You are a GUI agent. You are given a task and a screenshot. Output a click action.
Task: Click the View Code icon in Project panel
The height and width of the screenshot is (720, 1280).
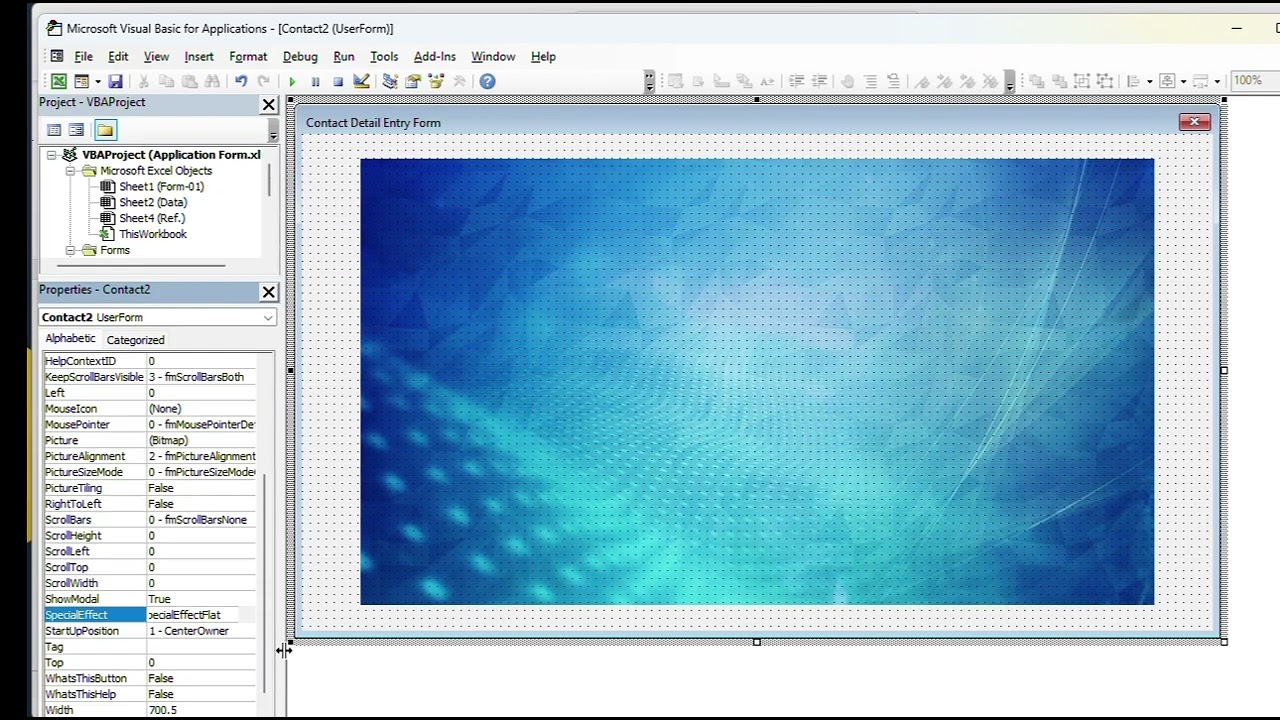pyautogui.click(x=54, y=130)
